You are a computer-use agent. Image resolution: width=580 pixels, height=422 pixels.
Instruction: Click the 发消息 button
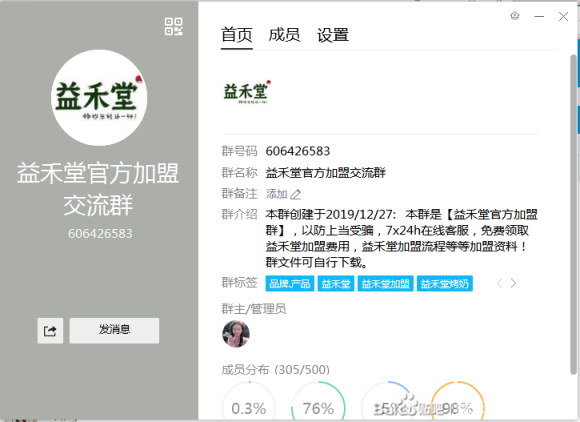[114, 331]
